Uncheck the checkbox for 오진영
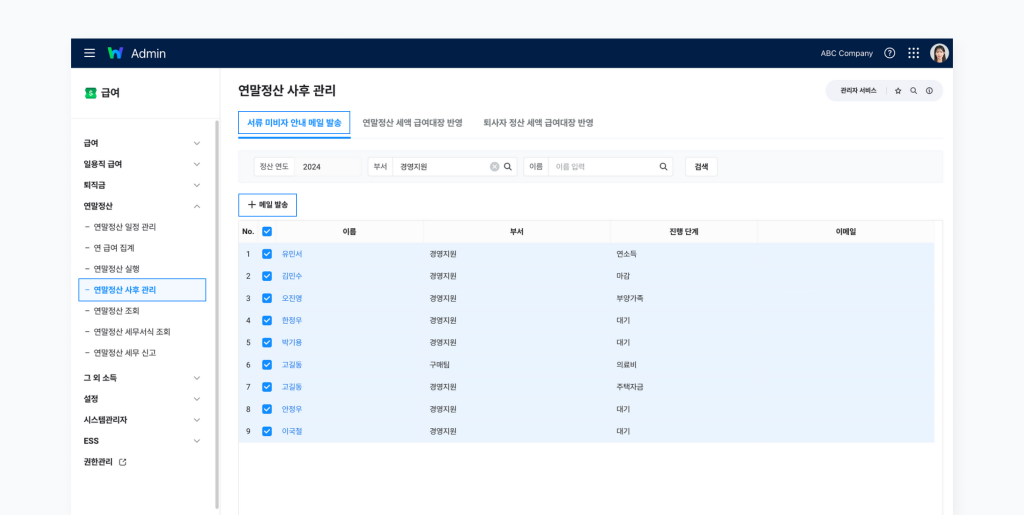Screen dimensions: 1024x515 266,298
